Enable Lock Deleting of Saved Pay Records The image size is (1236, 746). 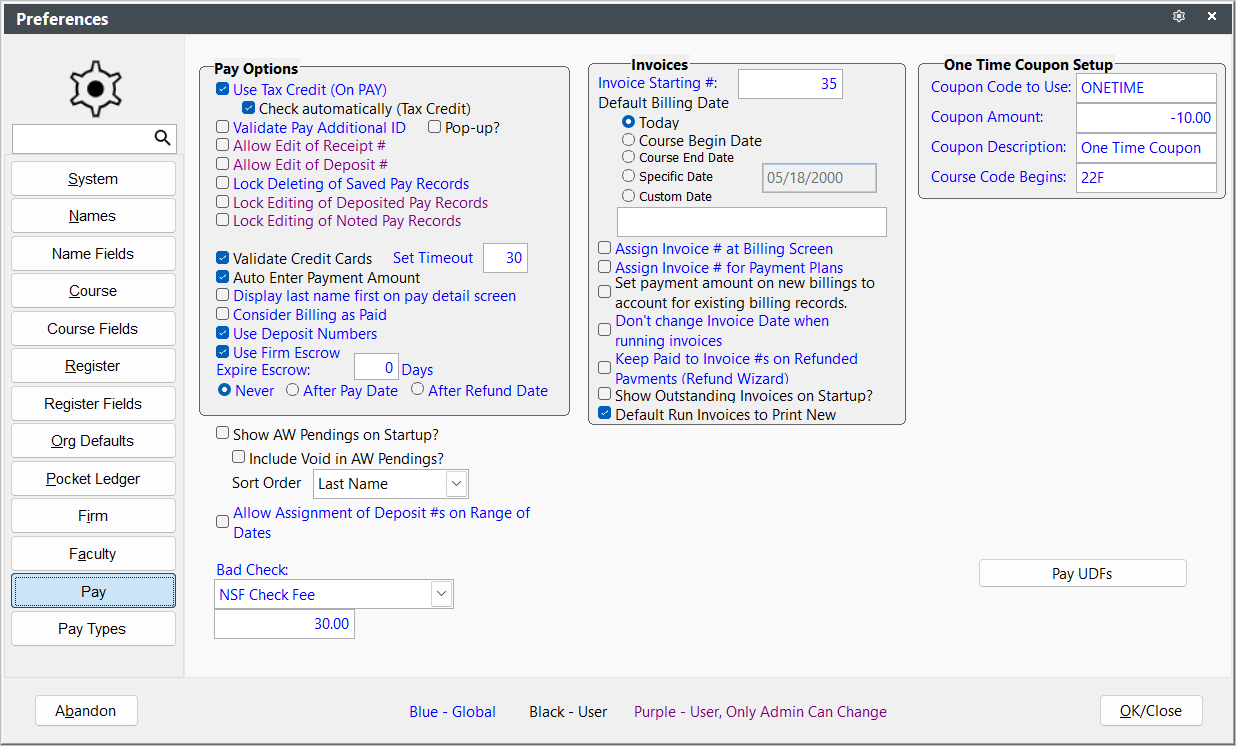[223, 184]
